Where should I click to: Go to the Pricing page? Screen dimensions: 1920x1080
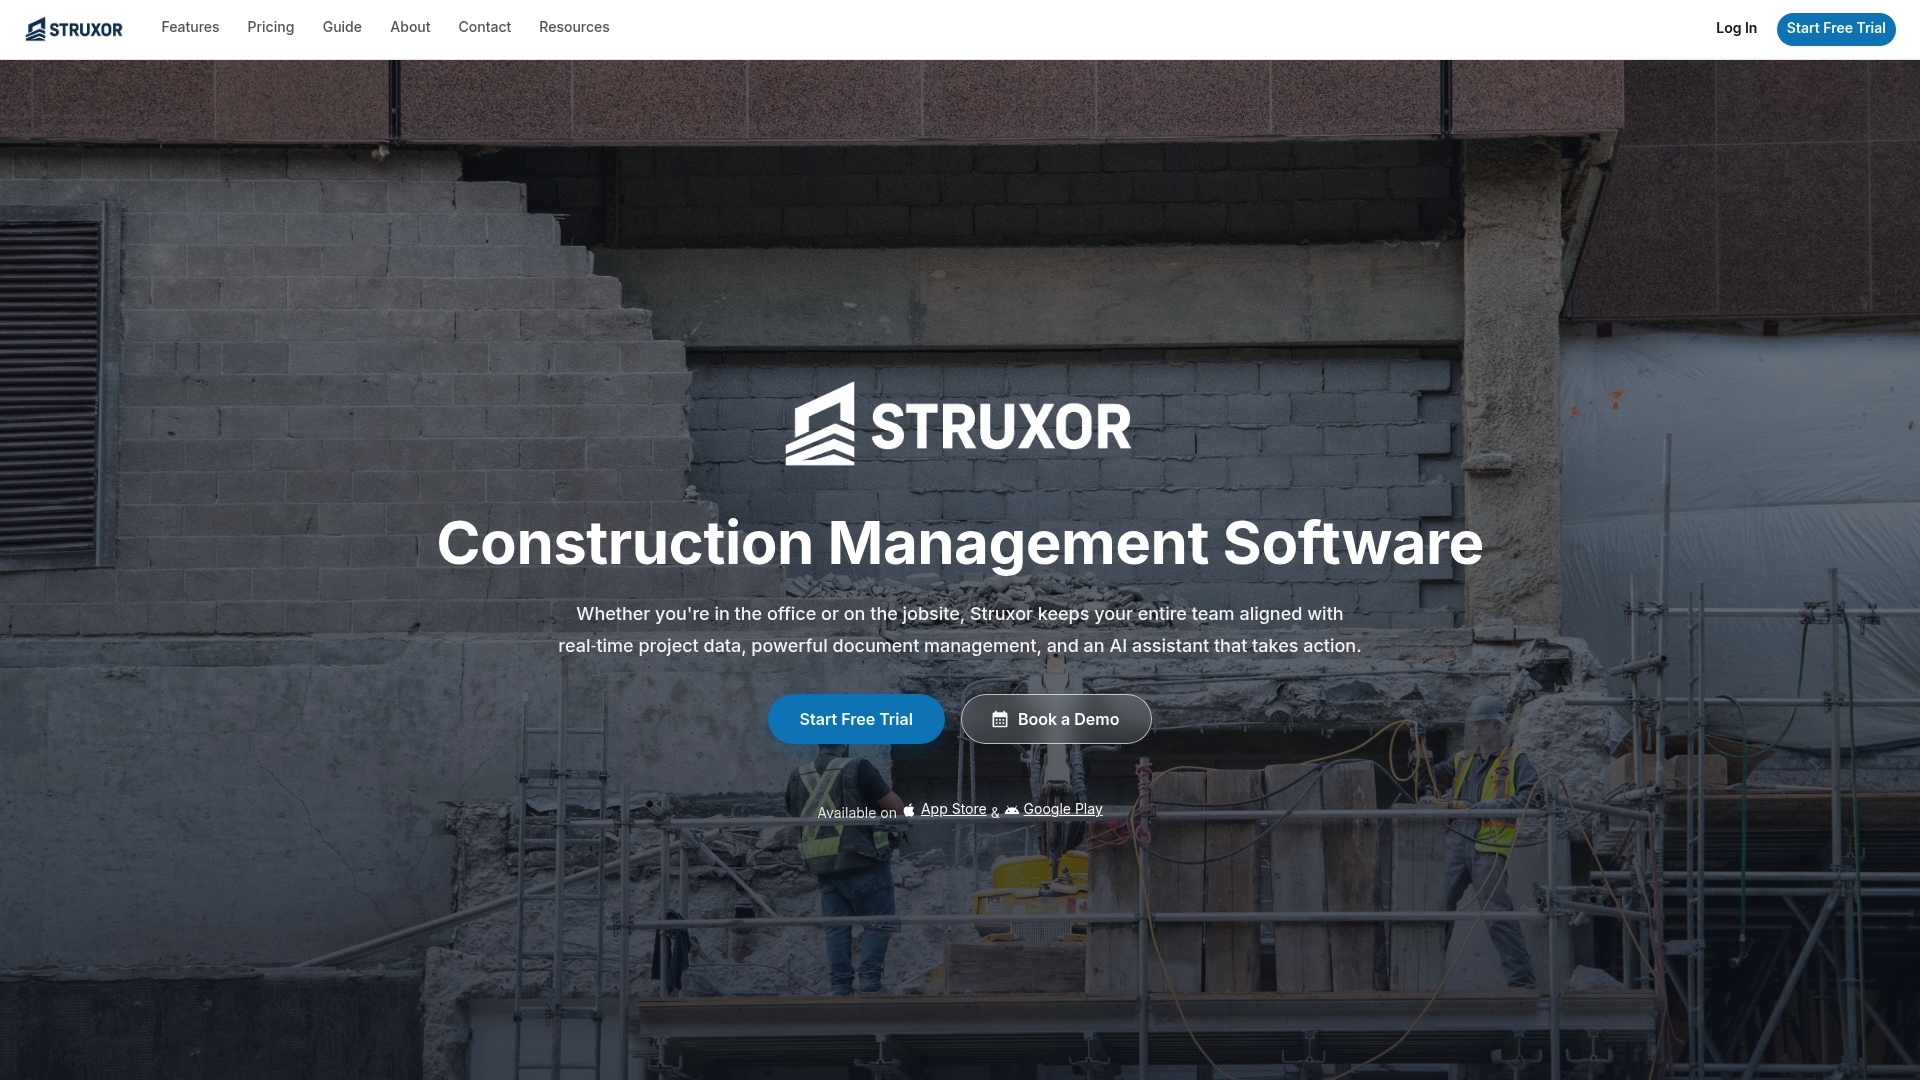coord(271,27)
